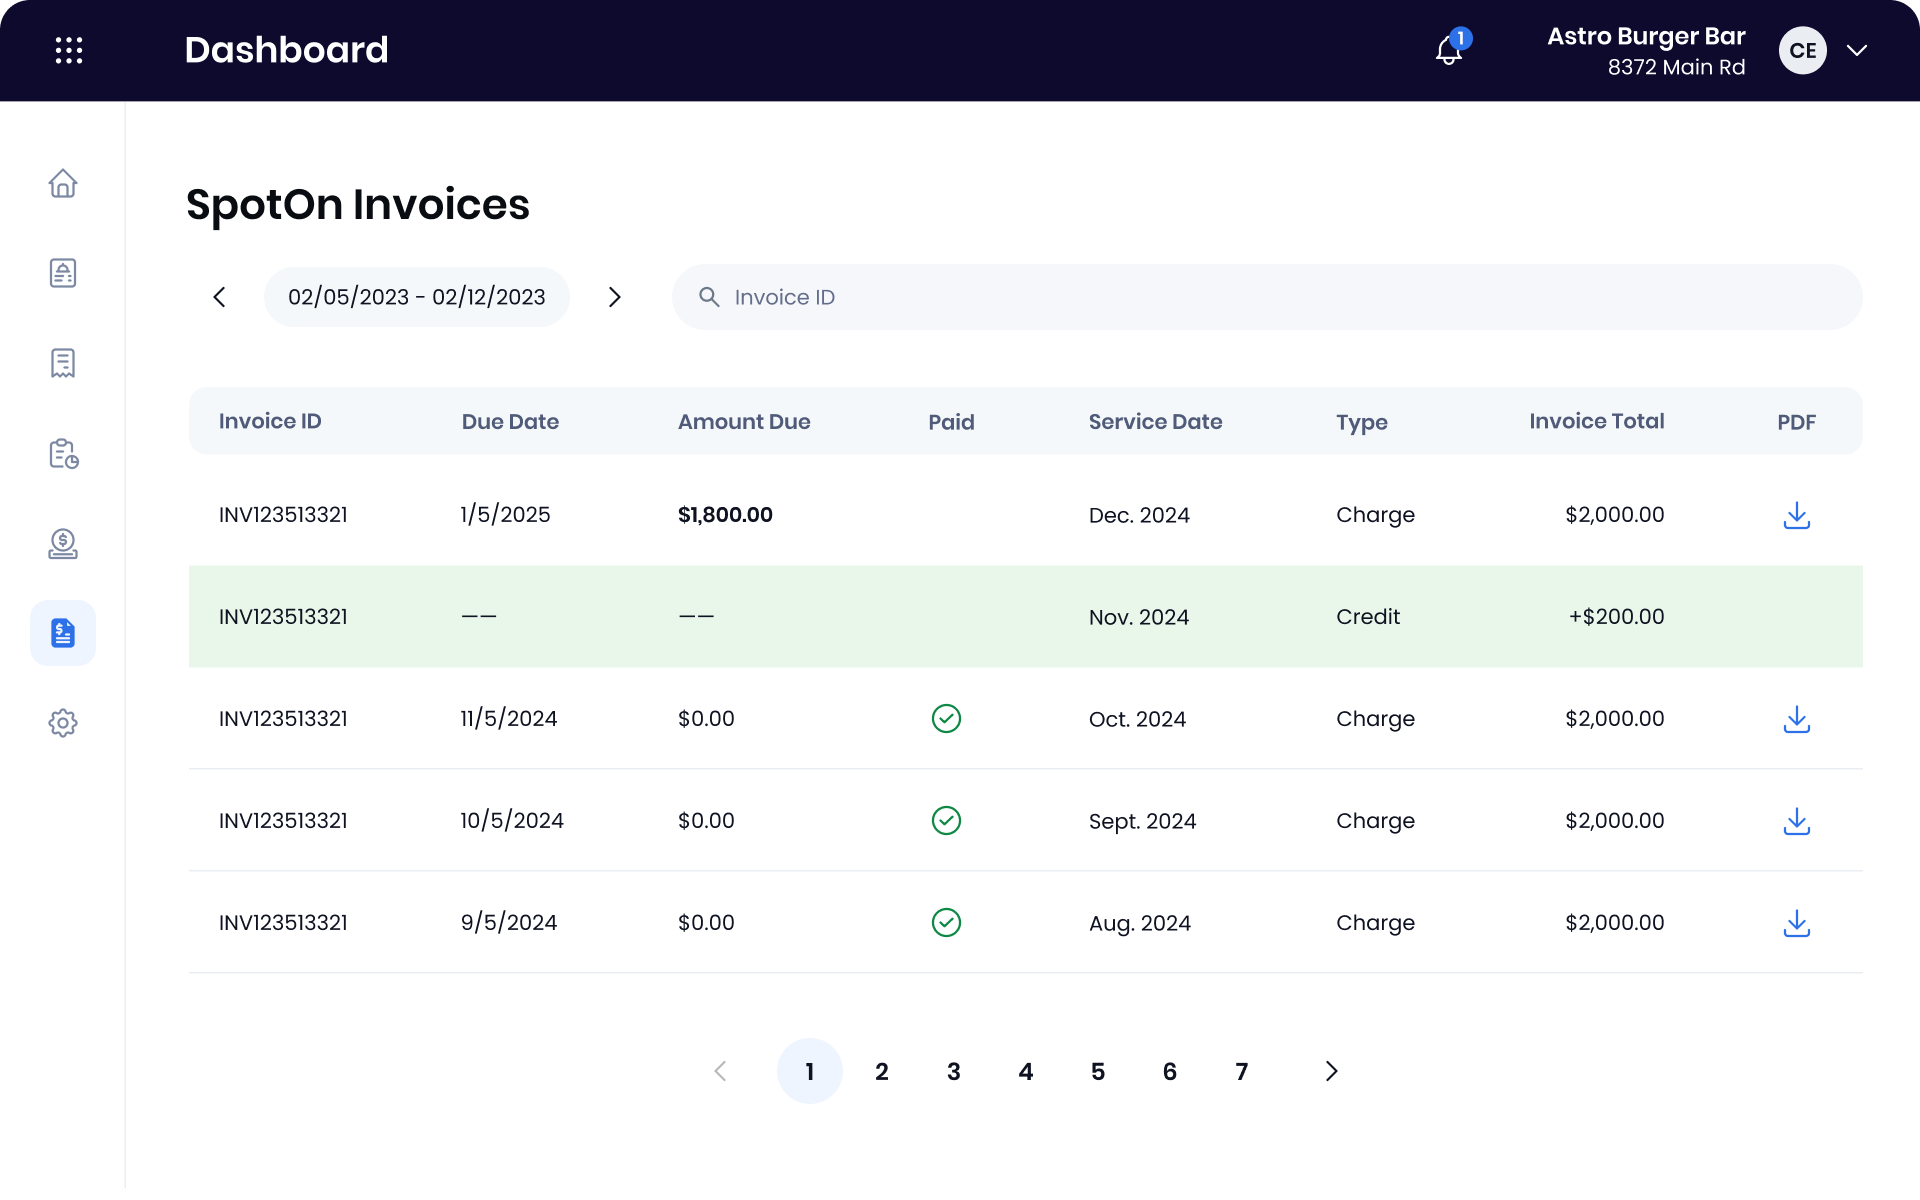
Task: Go to next page in pagination
Action: click(x=1331, y=1071)
